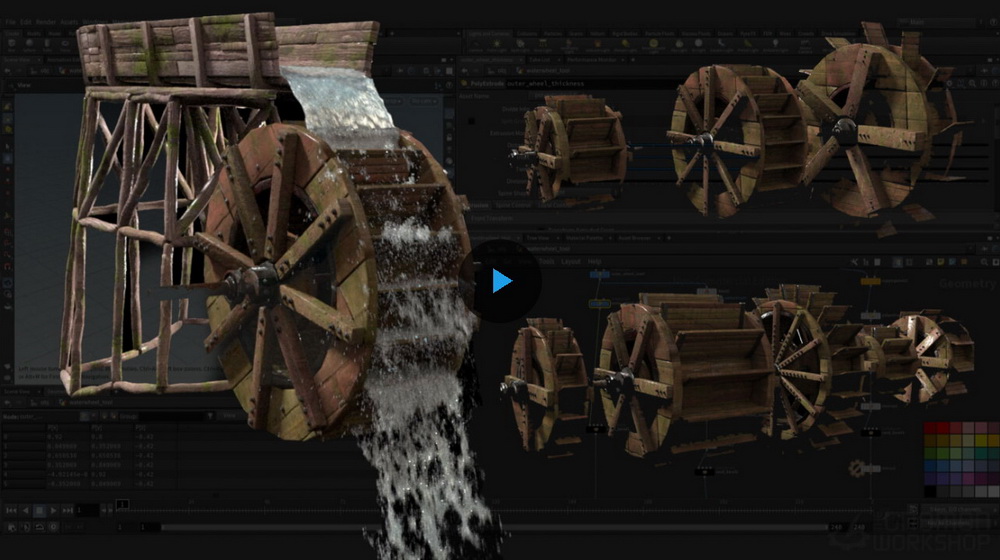This screenshot has height=560, width=1000.
Task: Open the Tree View tab
Action: click(538, 238)
